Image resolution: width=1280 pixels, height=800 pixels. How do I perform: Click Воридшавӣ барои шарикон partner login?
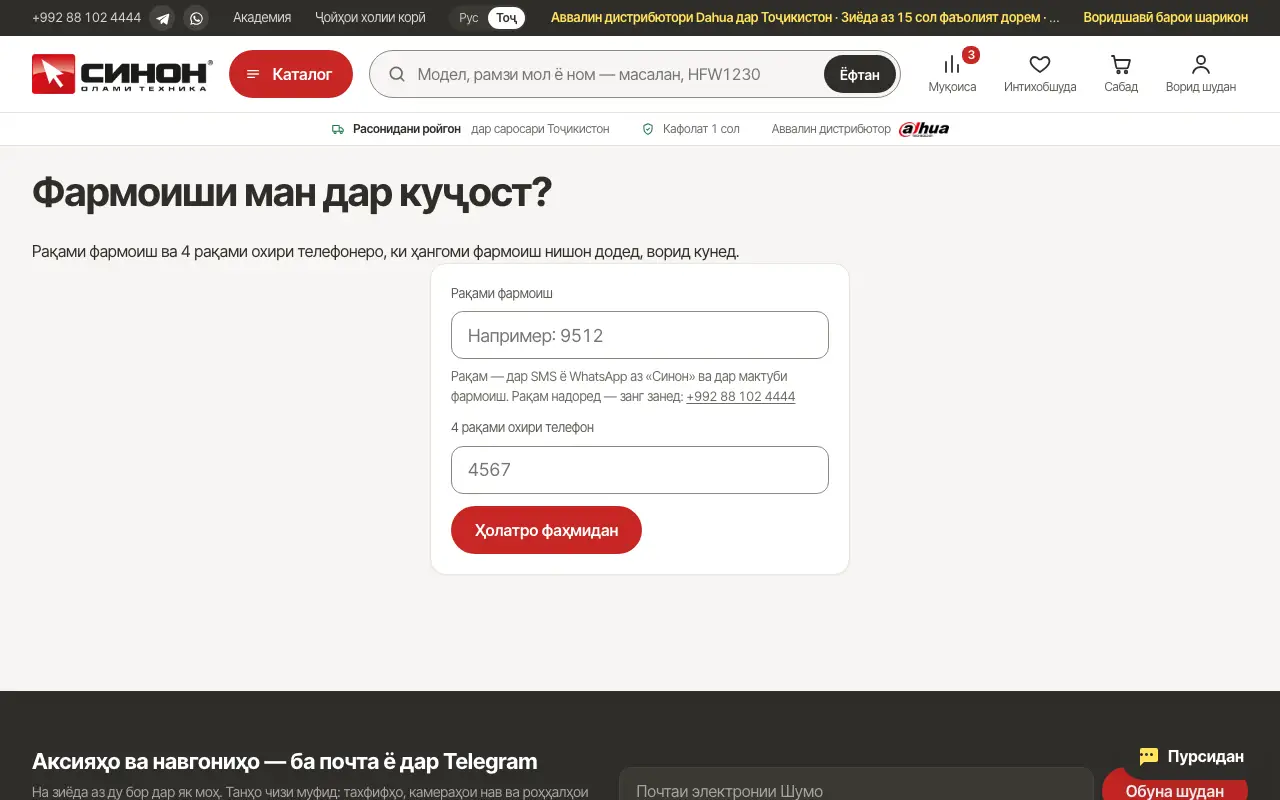(1165, 18)
